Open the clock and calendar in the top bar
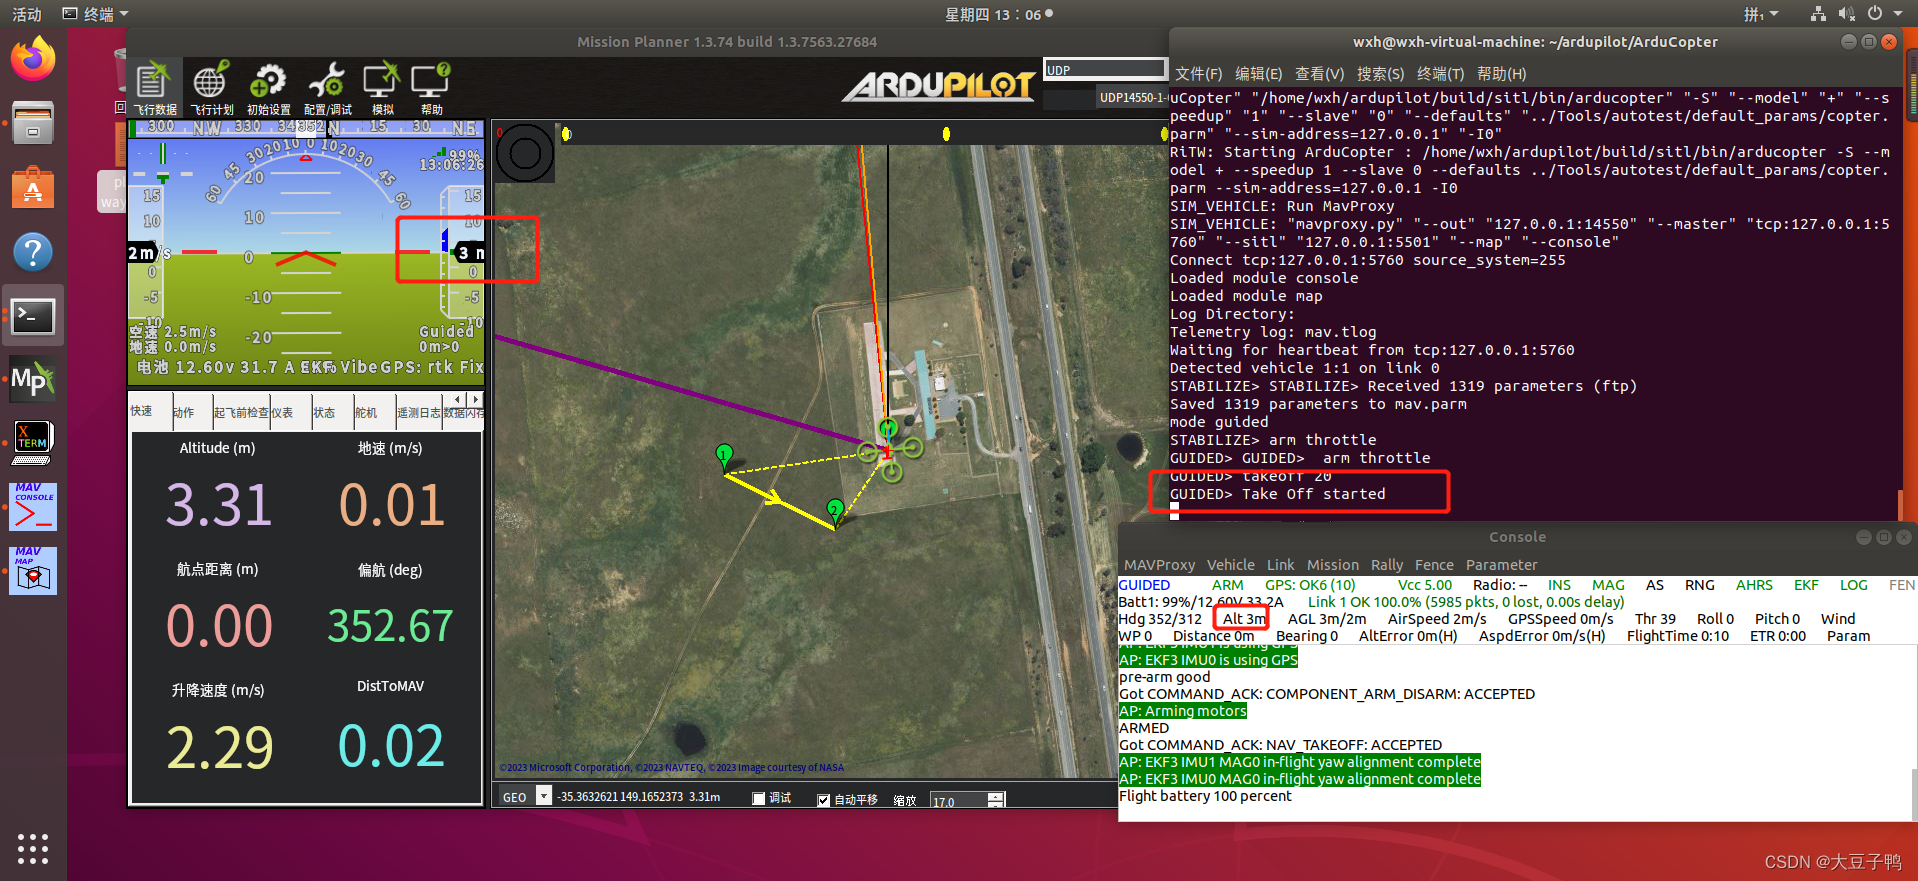Screen dimensions: 1918x881 (x=999, y=14)
